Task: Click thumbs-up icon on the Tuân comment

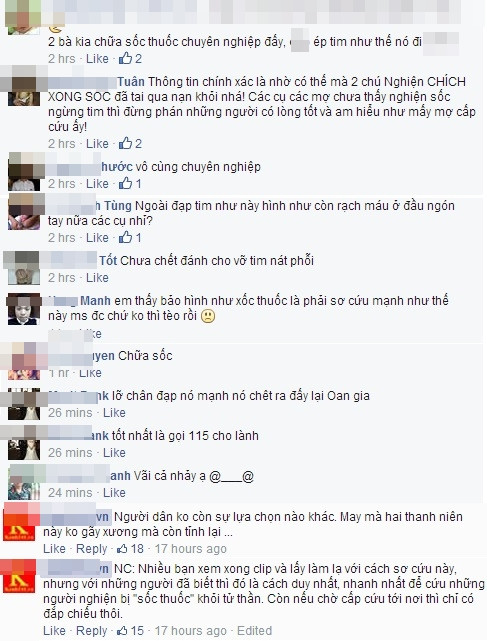Action: pos(125,143)
